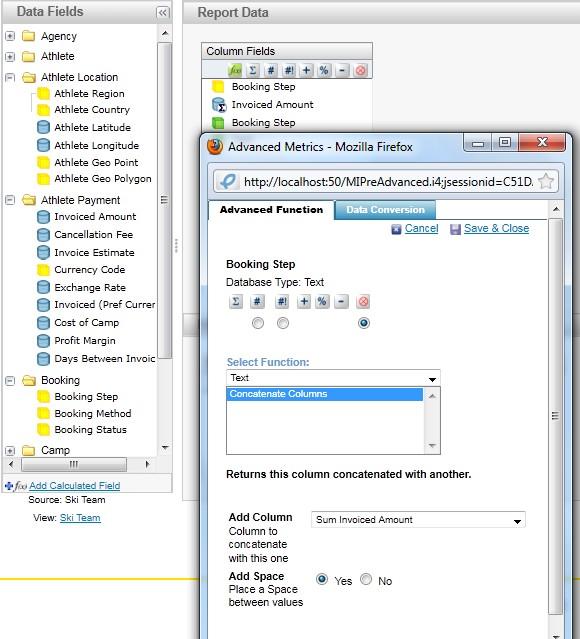The image size is (580, 639).
Task: Click the splitter handle beside Data Fields panel
Action: 176,246
